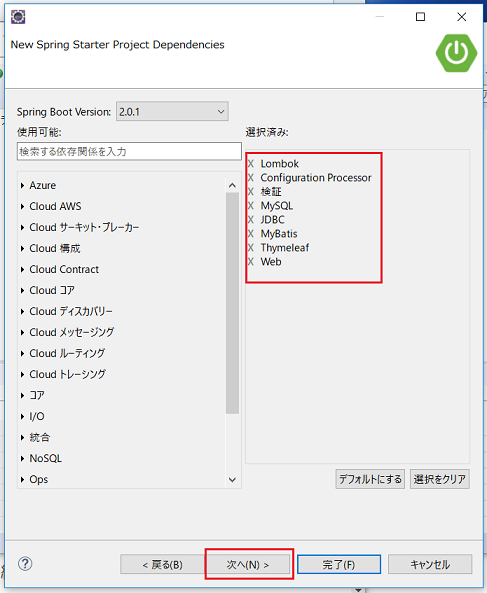Expand the Cloud ディスカバリー category
This screenshot has height=593, width=487.
pos(22,311)
